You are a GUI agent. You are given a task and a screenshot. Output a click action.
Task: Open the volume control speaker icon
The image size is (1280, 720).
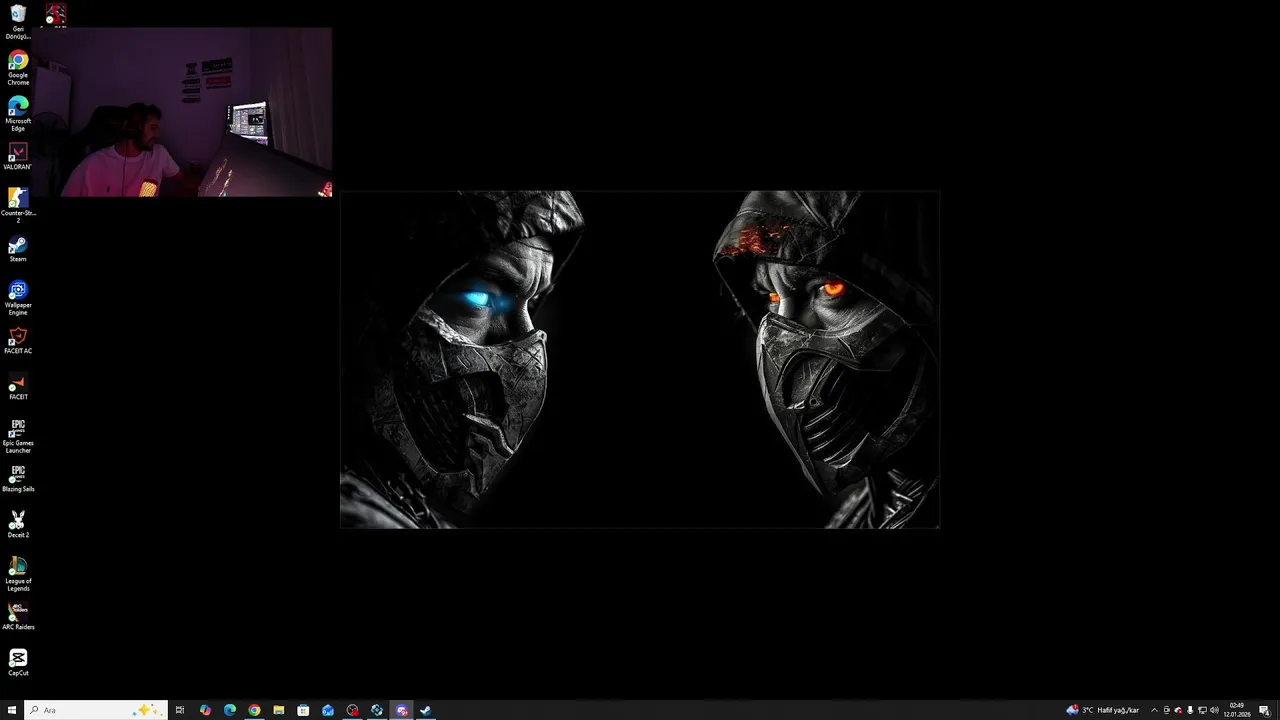tap(1214, 710)
